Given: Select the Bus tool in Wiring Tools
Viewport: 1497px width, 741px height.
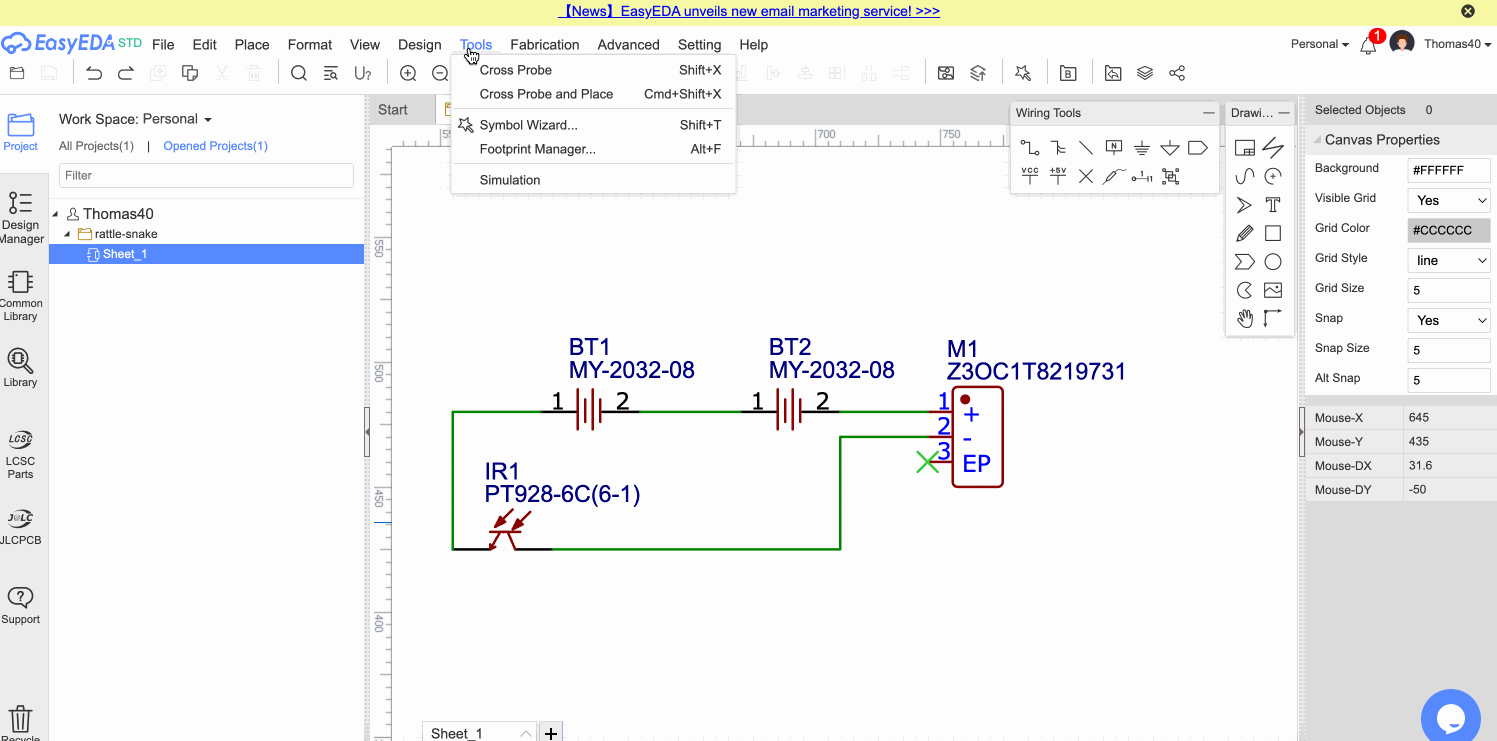Looking at the screenshot, I should [x=1057, y=148].
